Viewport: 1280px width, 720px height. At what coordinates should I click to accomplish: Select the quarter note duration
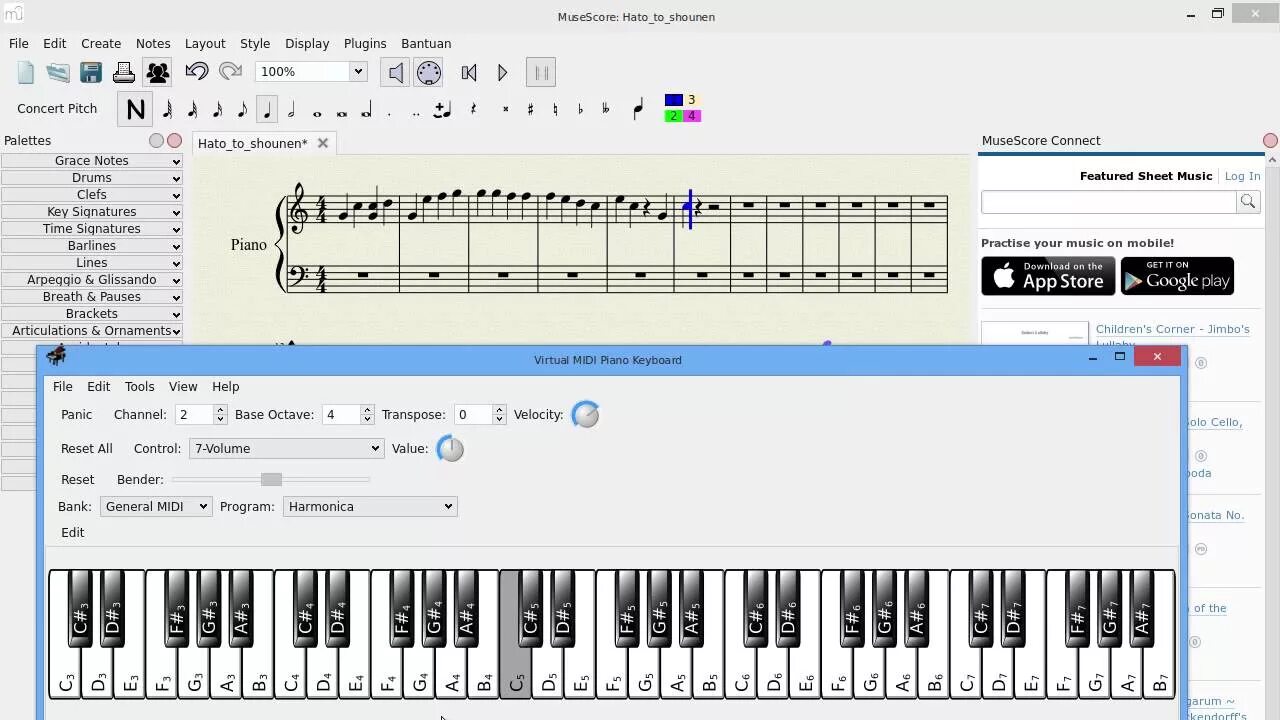(x=267, y=110)
